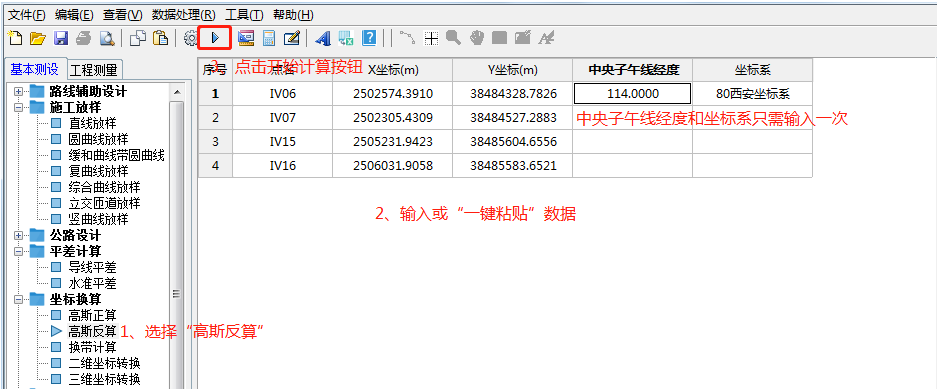The width and height of the screenshot is (944, 391).
Task: Click the pencil edit note icon
Action: 291,39
